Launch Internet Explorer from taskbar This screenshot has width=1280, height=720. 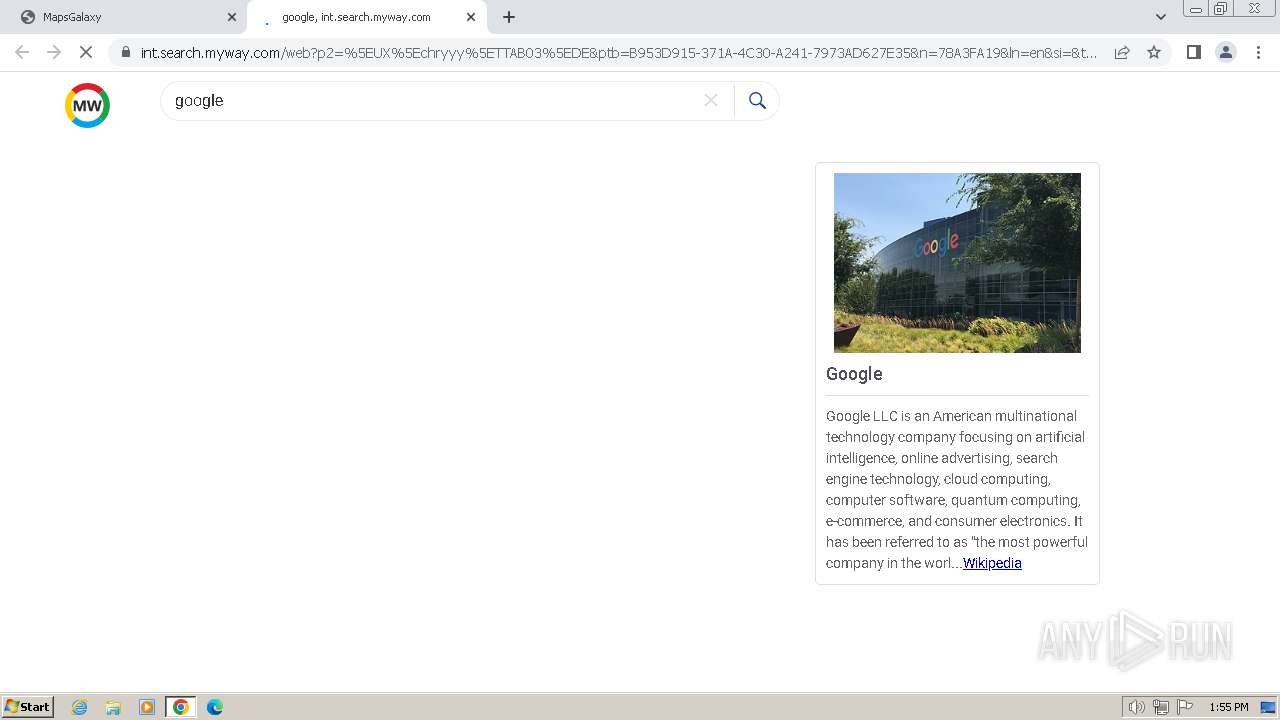point(80,707)
